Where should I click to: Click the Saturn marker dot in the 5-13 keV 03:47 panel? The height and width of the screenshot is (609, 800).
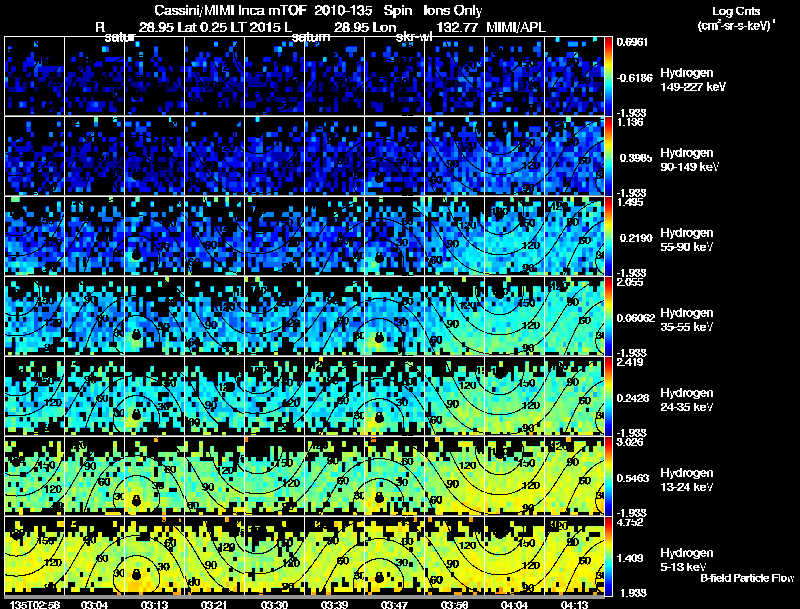379,577
